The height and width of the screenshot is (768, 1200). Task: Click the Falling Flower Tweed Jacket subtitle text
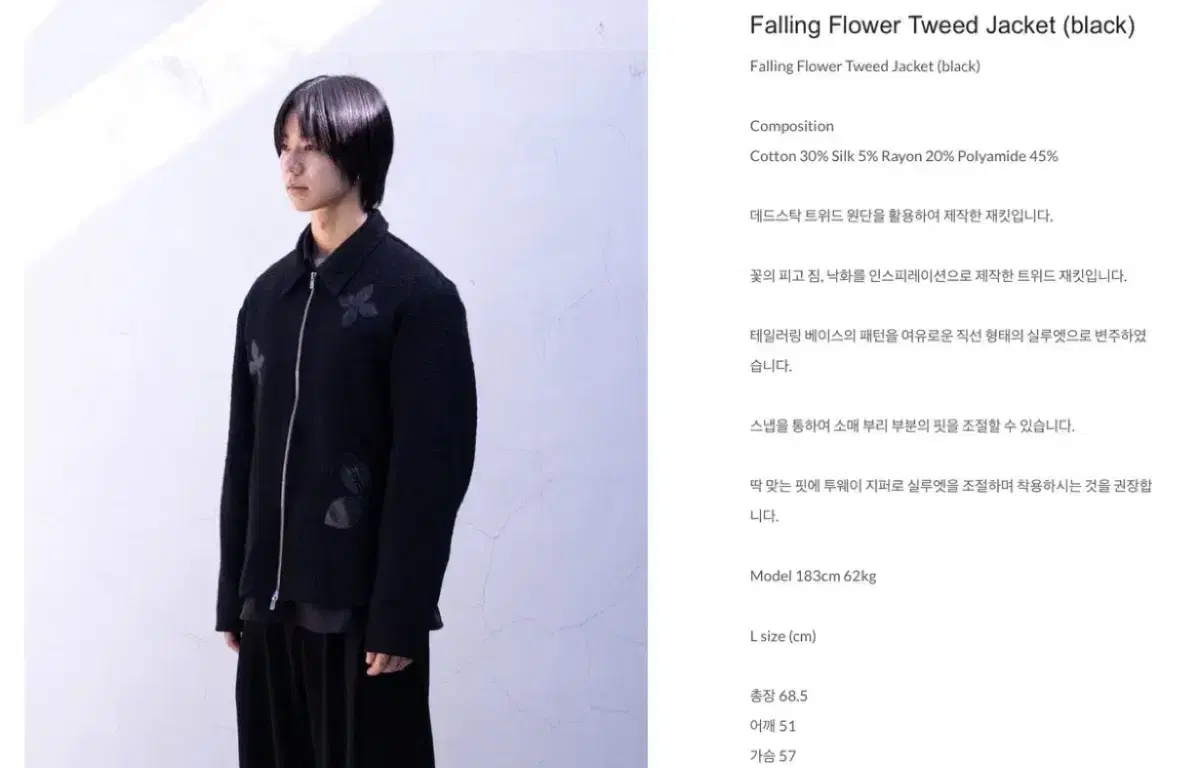coord(865,66)
